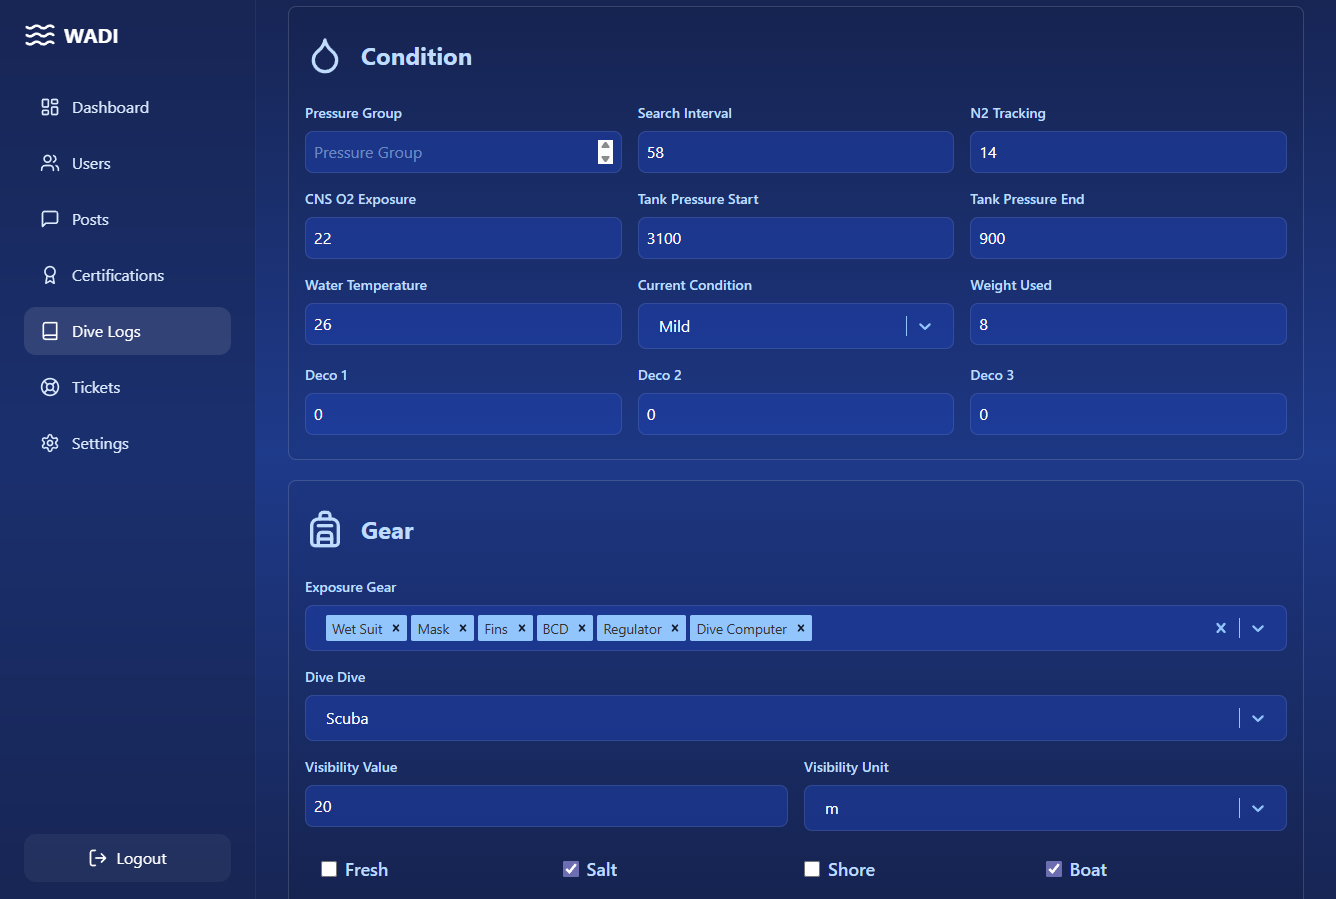The height and width of the screenshot is (899, 1336).
Task: Click the Certifications badge icon
Action: click(50, 275)
